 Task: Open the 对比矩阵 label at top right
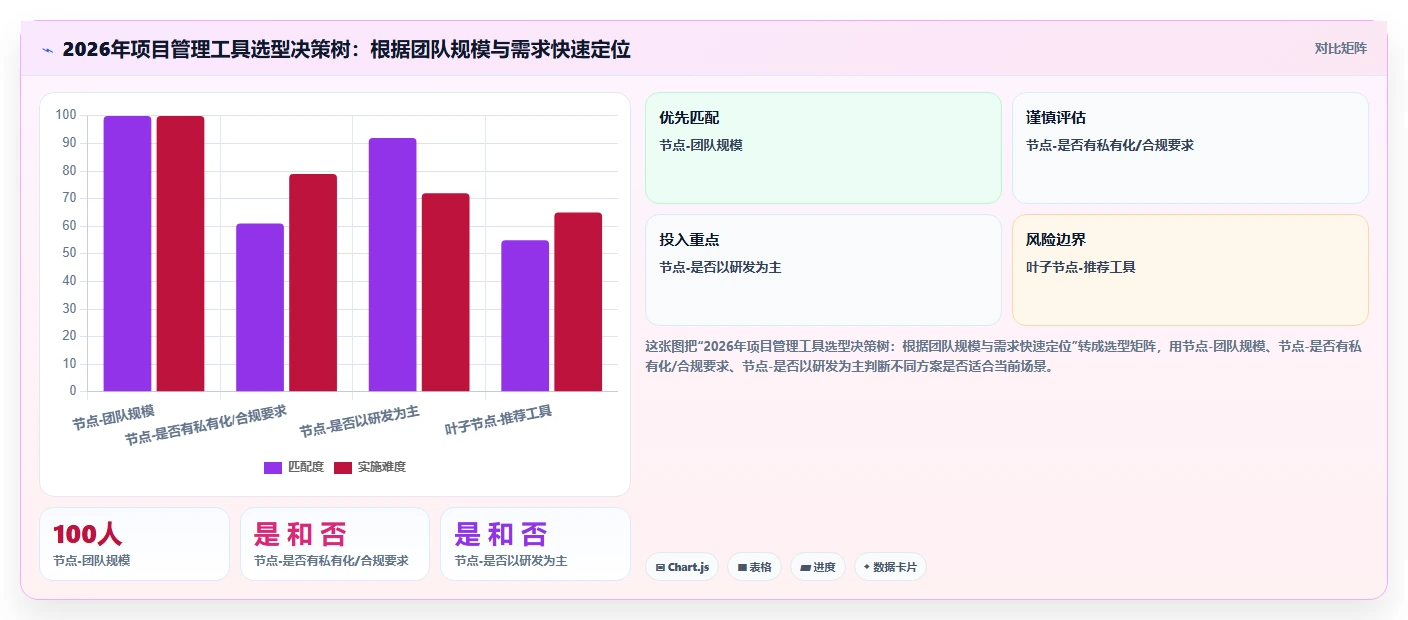click(x=1340, y=48)
